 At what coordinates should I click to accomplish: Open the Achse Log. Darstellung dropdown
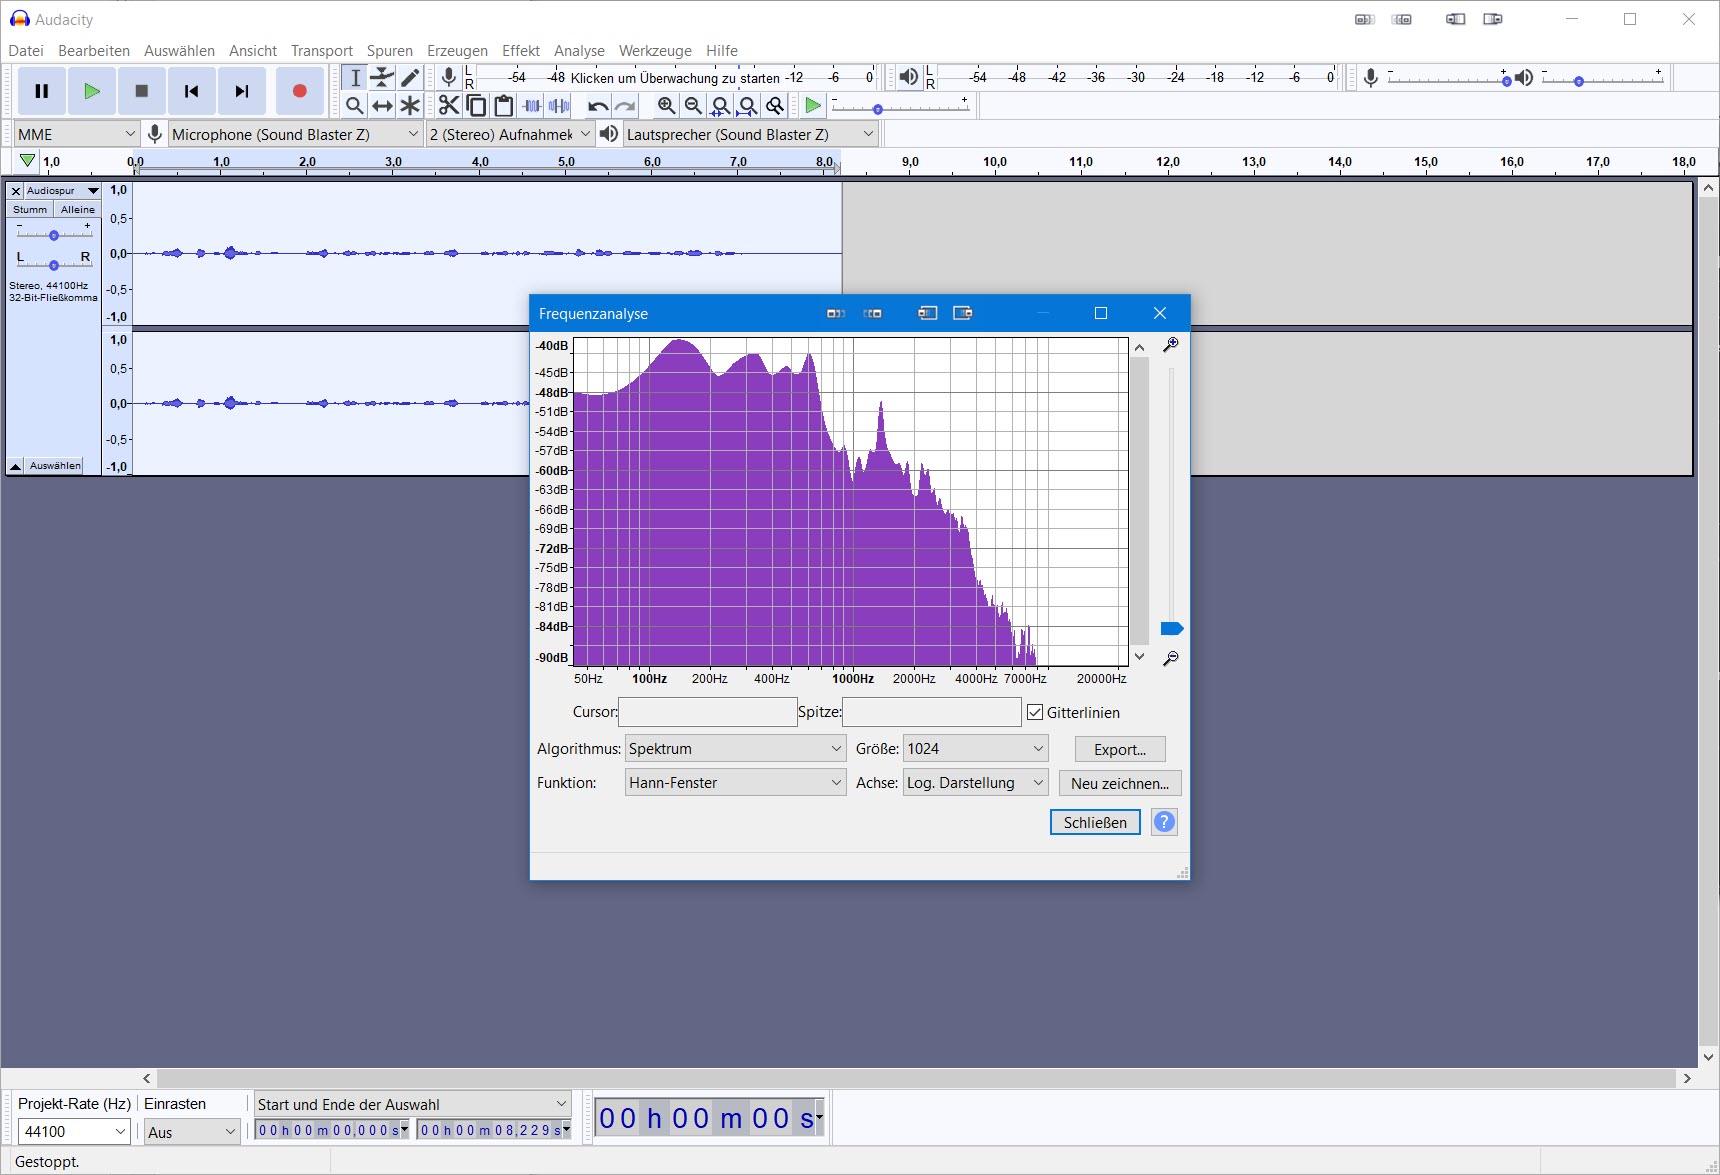point(975,783)
